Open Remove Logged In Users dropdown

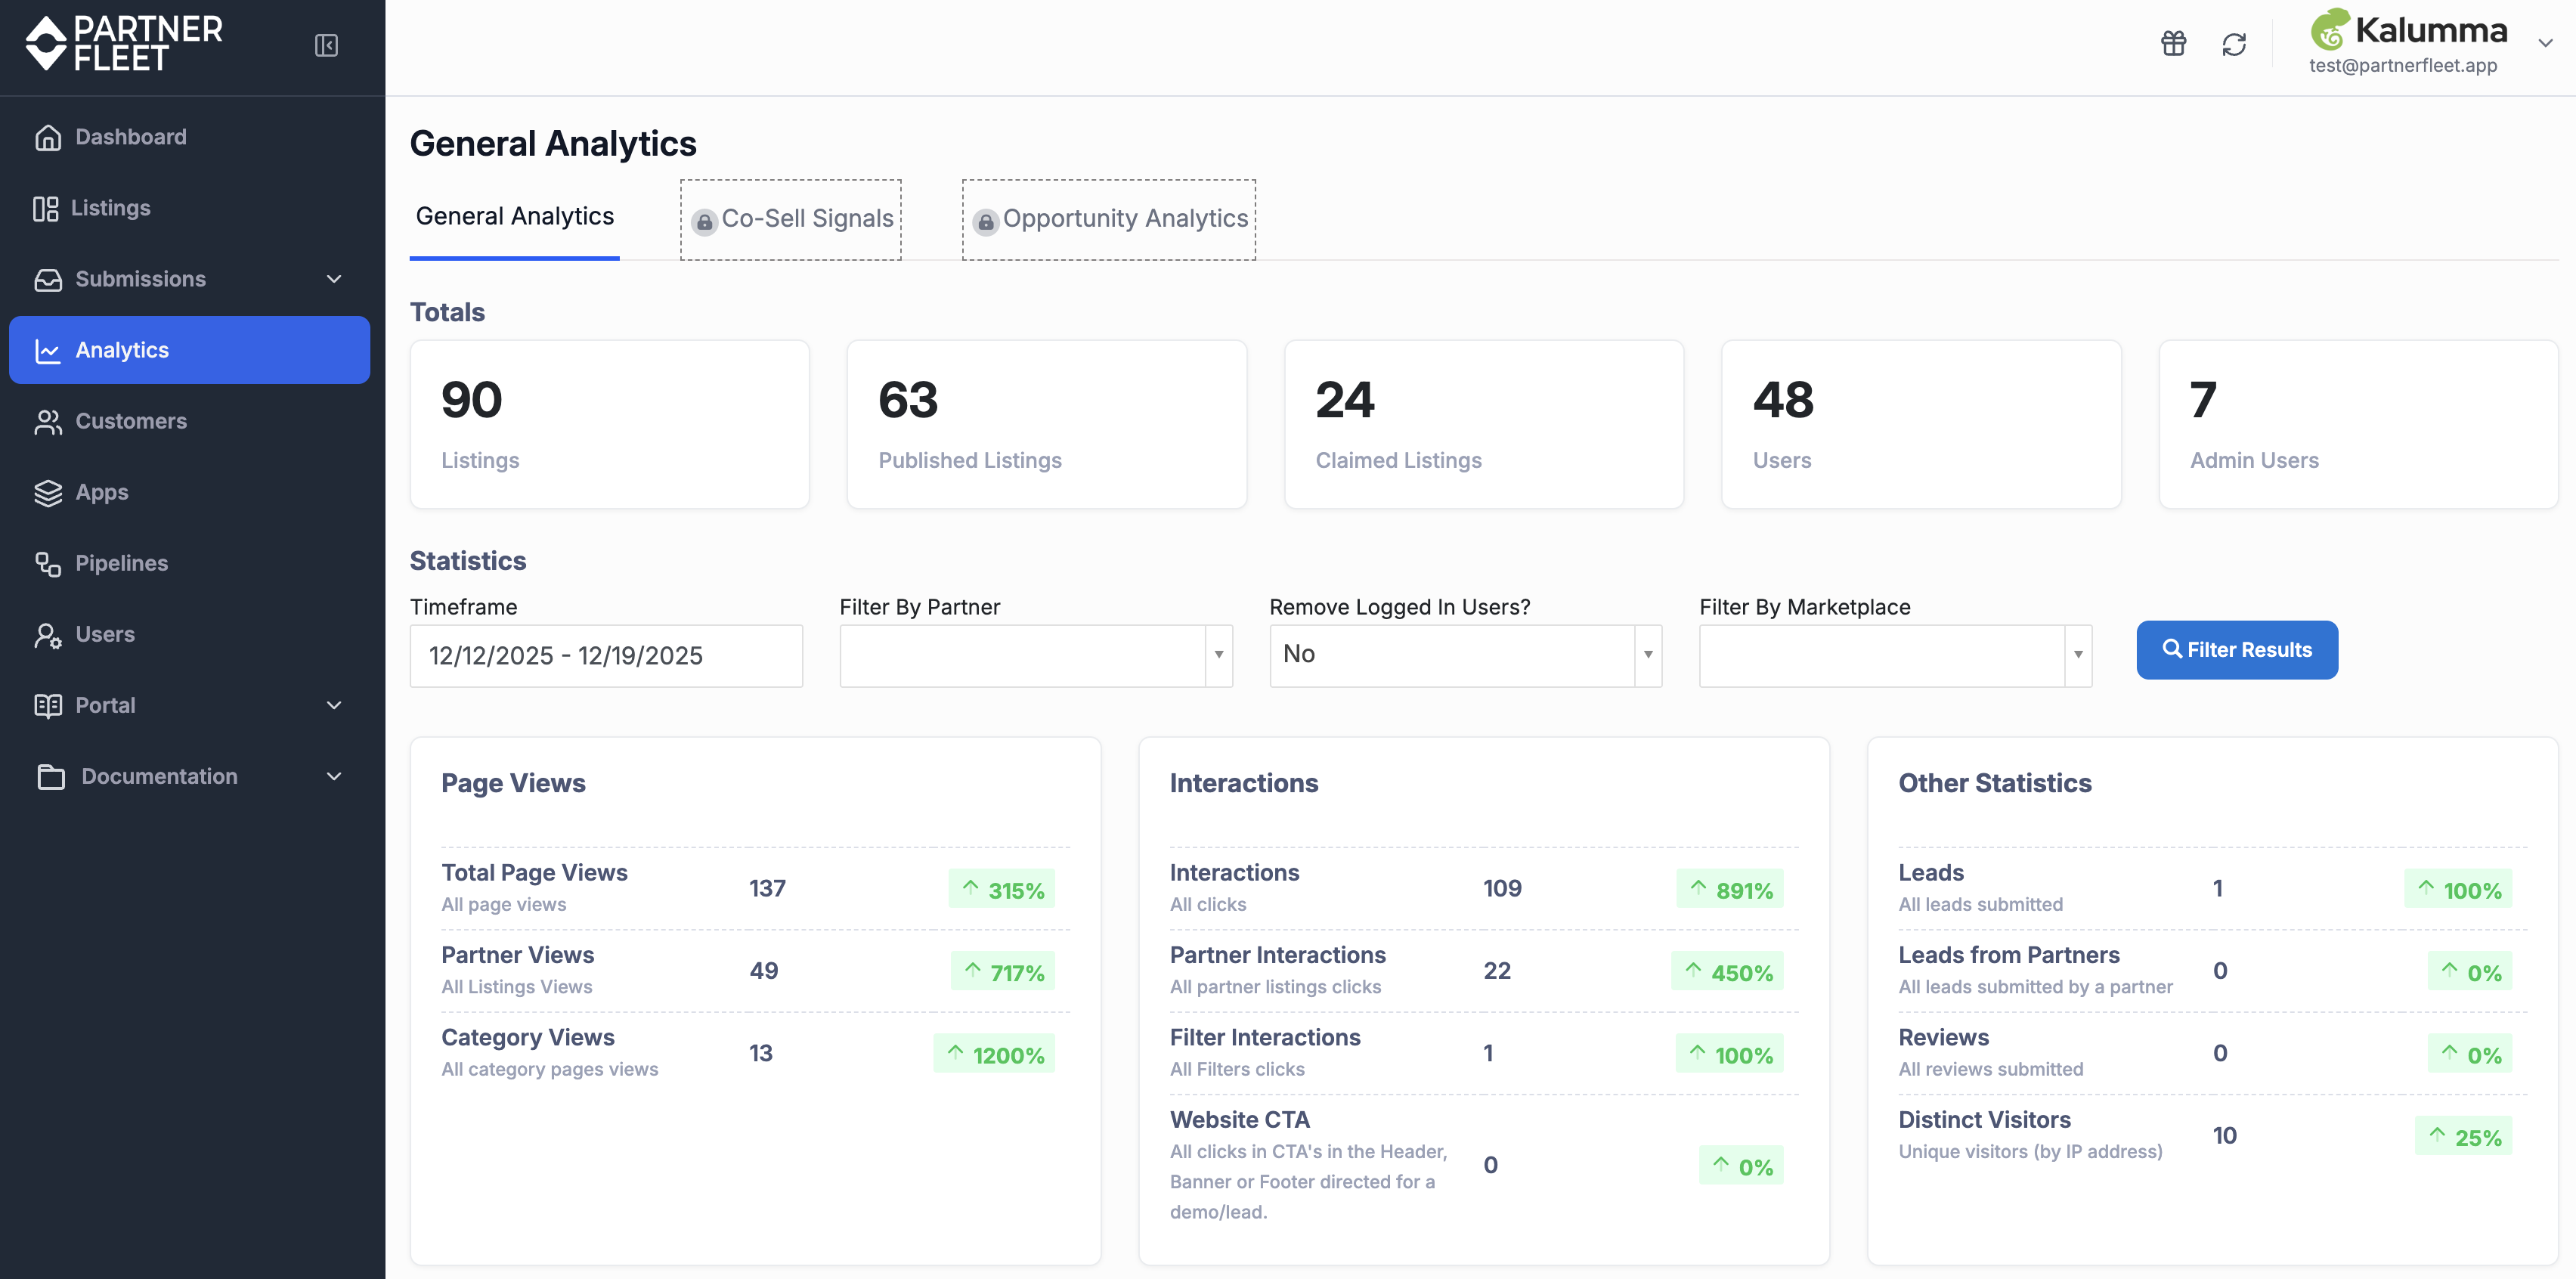coord(1466,656)
